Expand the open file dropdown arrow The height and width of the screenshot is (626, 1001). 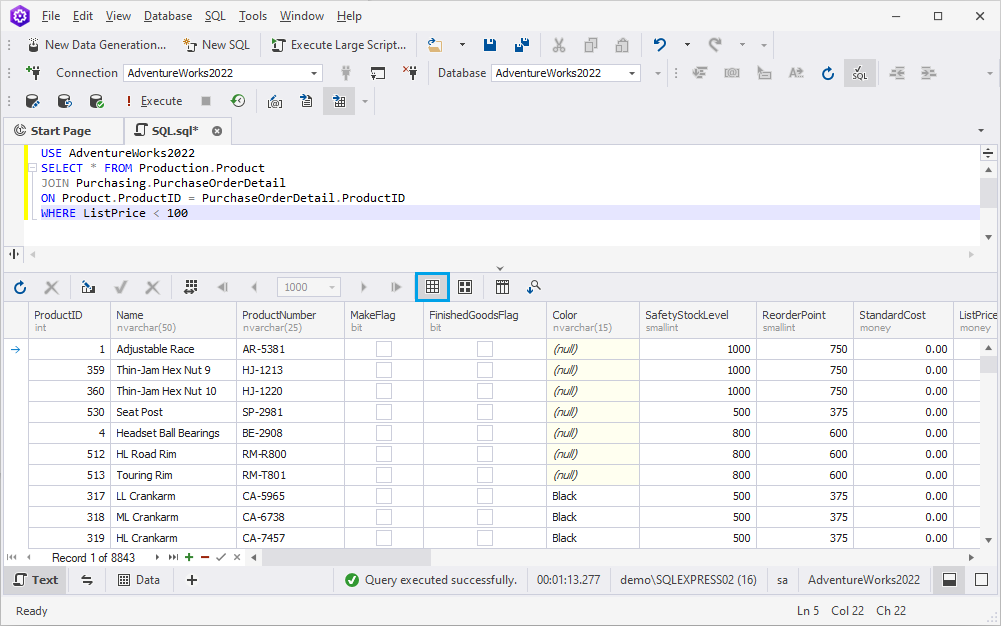point(462,45)
